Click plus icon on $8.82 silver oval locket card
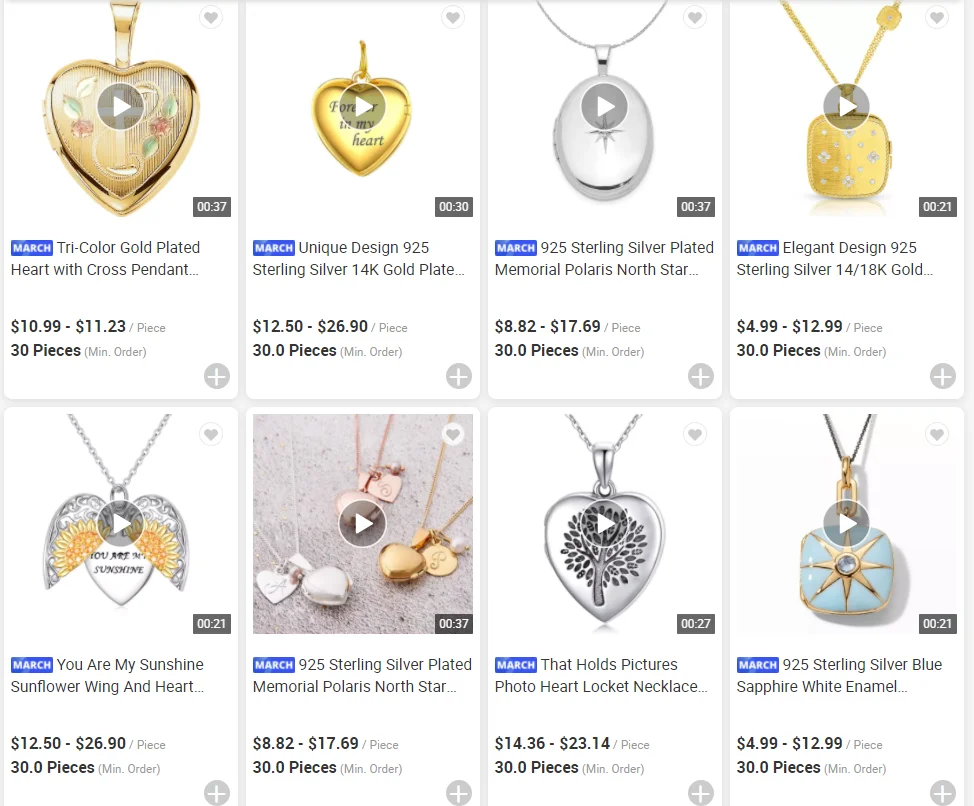 (x=701, y=376)
